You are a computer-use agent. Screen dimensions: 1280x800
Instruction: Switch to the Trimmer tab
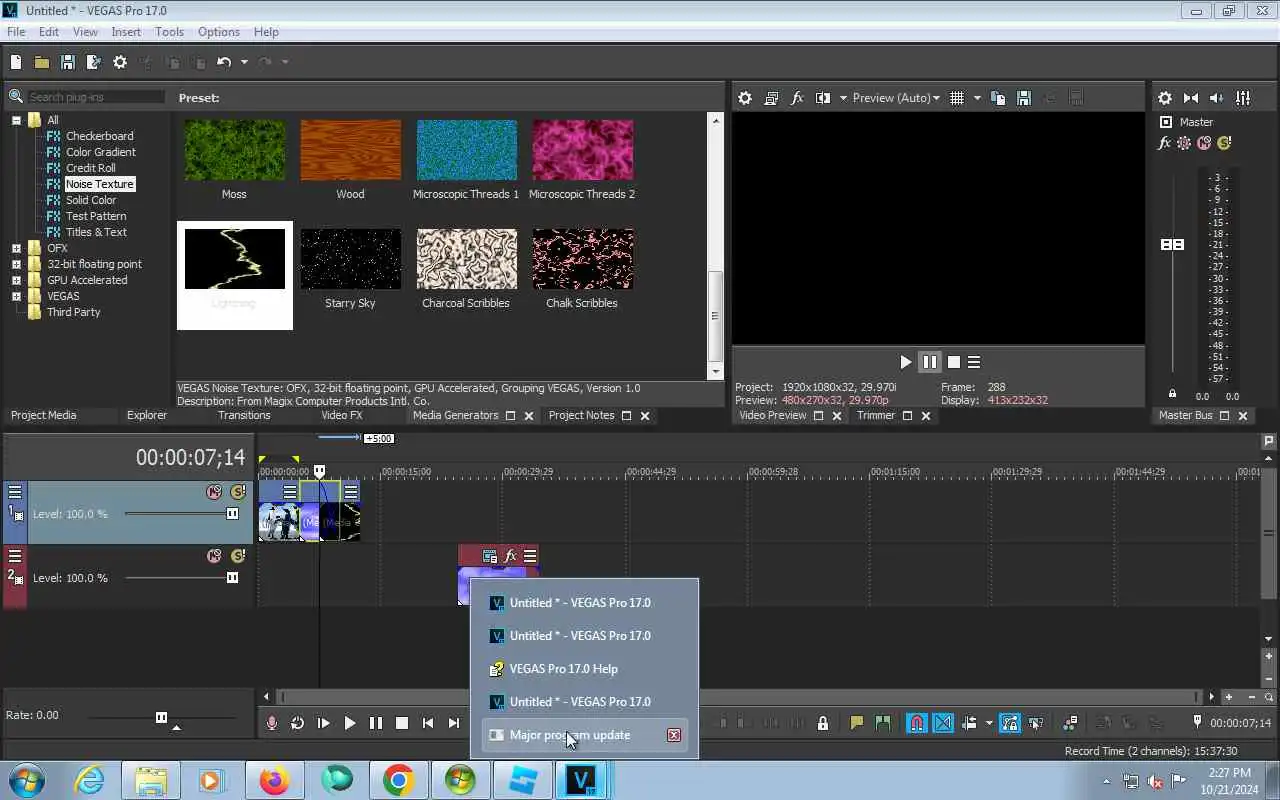point(876,415)
